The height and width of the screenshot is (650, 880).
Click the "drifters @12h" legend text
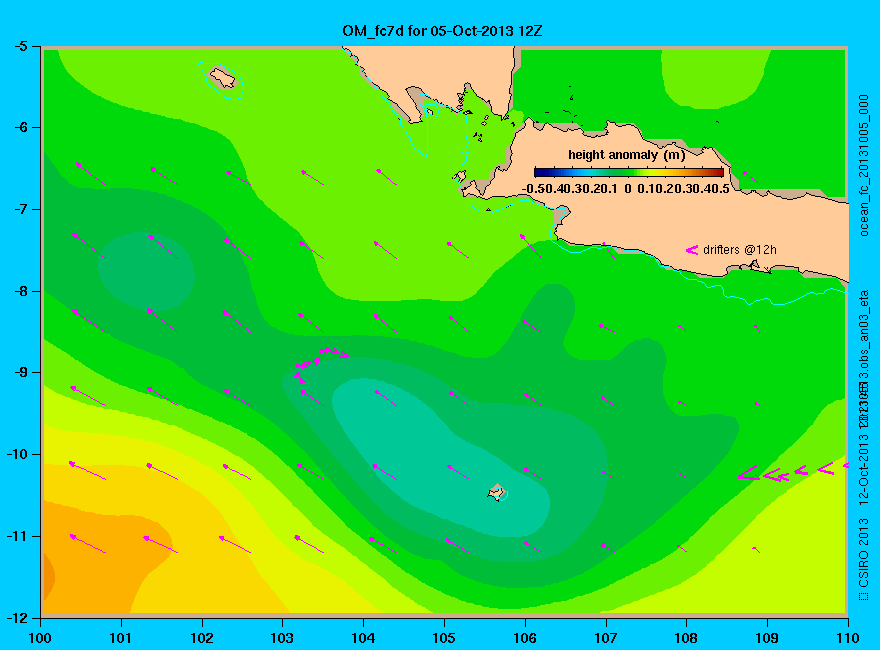click(740, 250)
